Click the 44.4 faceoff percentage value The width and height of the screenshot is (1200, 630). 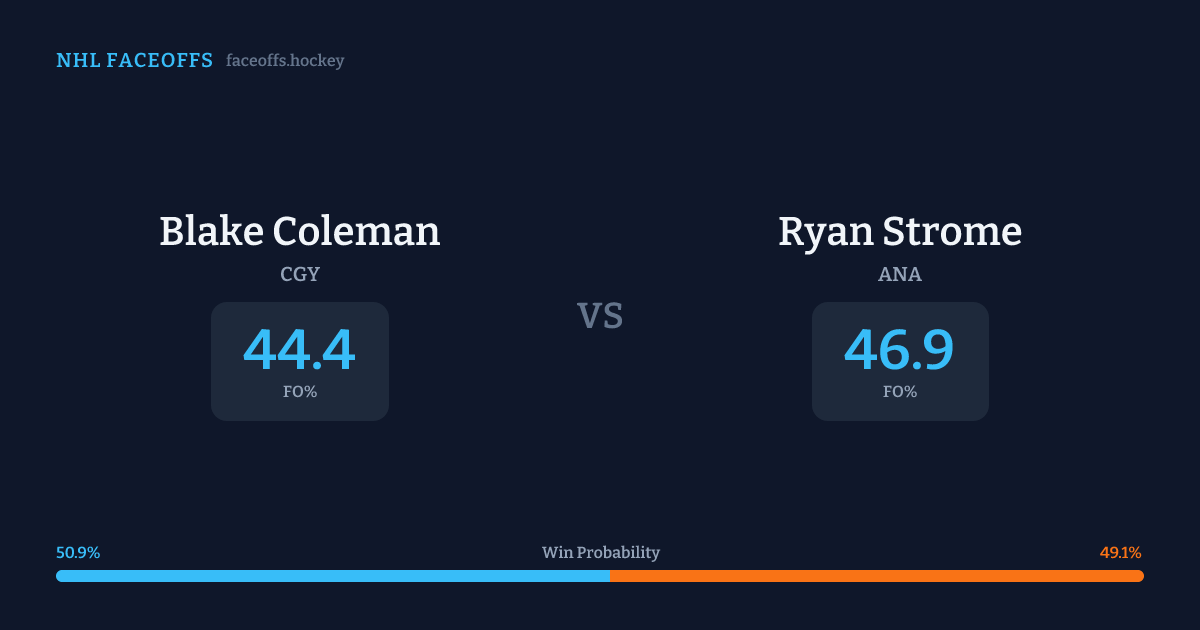point(300,350)
